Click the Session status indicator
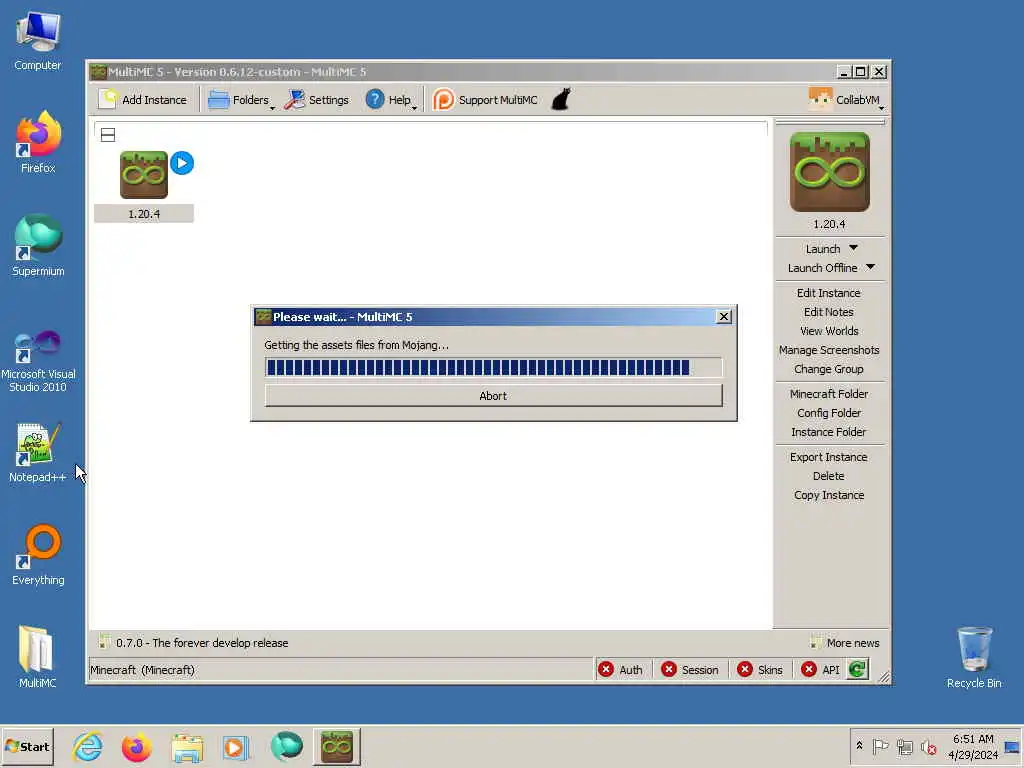The height and width of the screenshot is (768, 1024). pos(690,669)
